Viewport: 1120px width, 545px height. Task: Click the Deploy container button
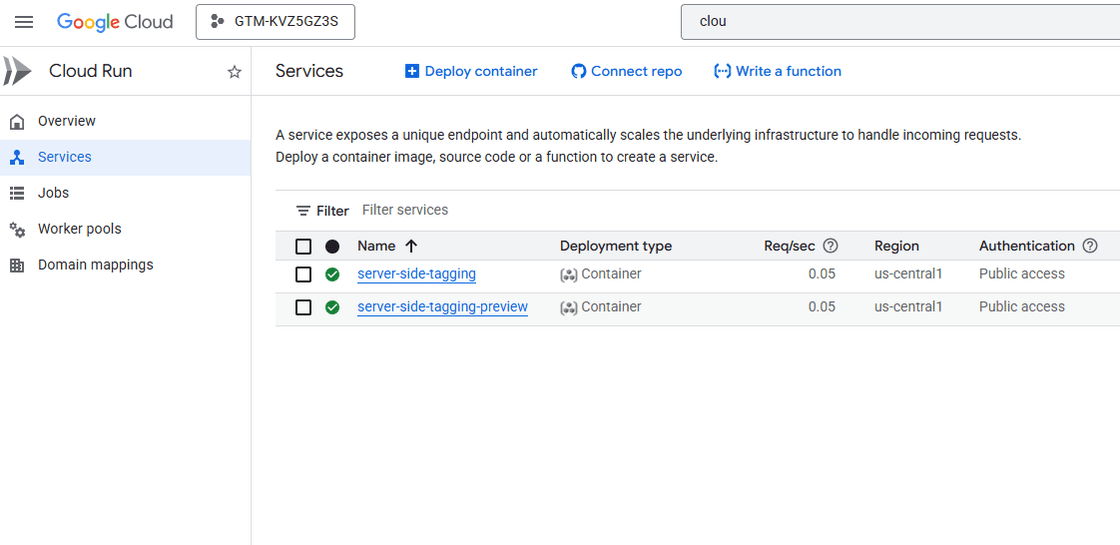(471, 71)
